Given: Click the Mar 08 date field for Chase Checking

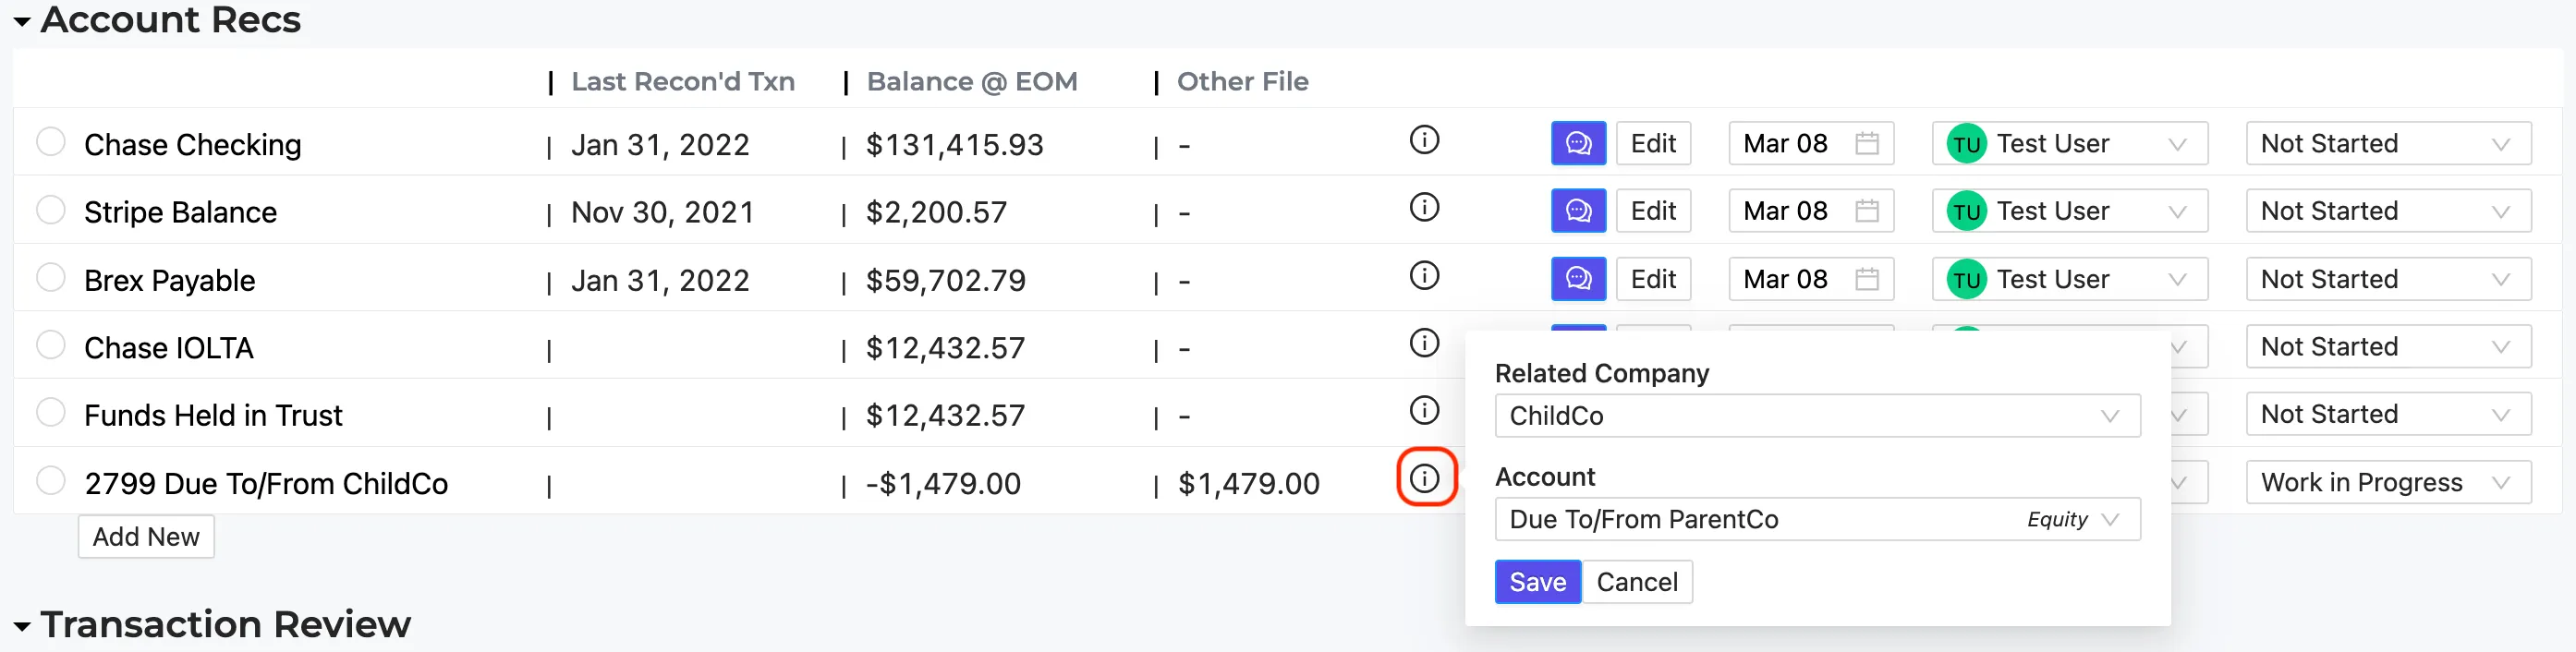Looking at the screenshot, I should coord(1811,143).
